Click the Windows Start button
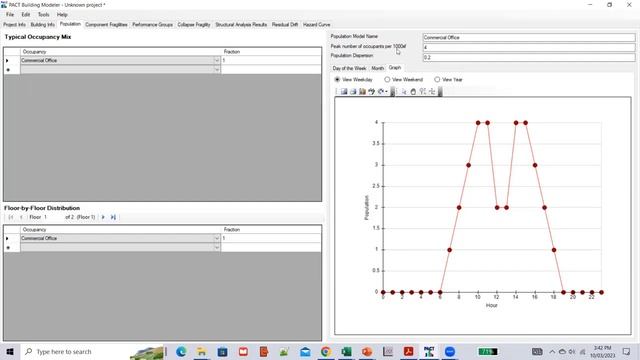640x360 pixels. tap(10, 351)
